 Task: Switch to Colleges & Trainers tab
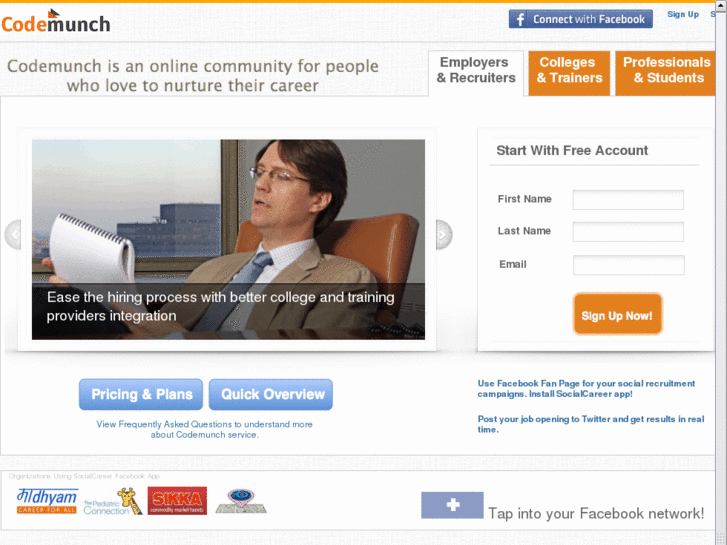point(569,73)
